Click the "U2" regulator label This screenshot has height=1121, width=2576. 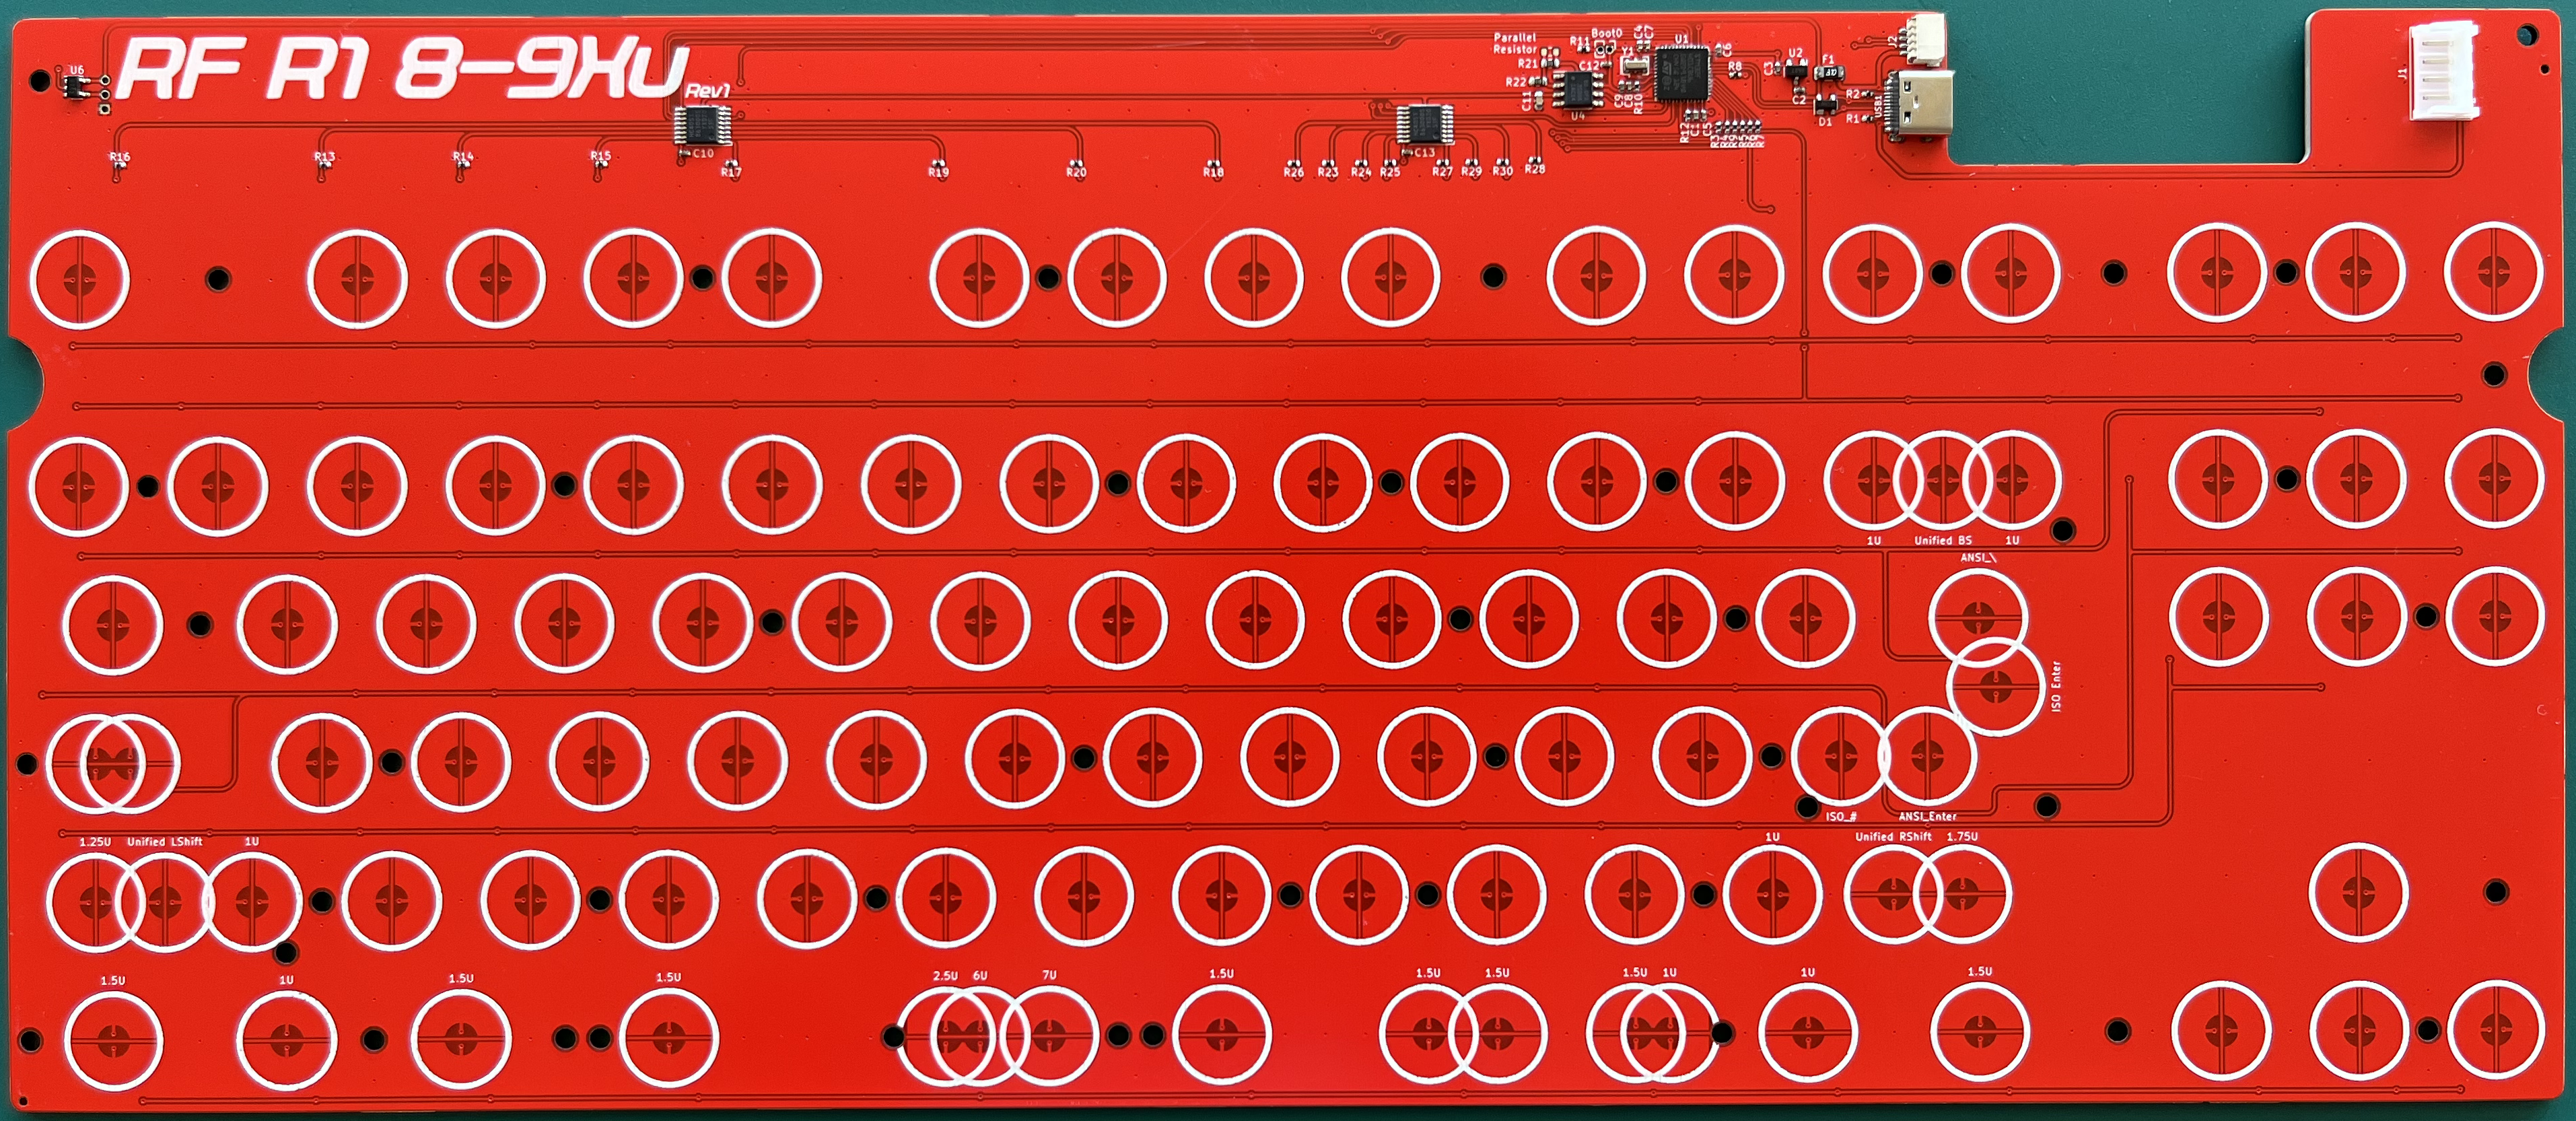[1796, 53]
